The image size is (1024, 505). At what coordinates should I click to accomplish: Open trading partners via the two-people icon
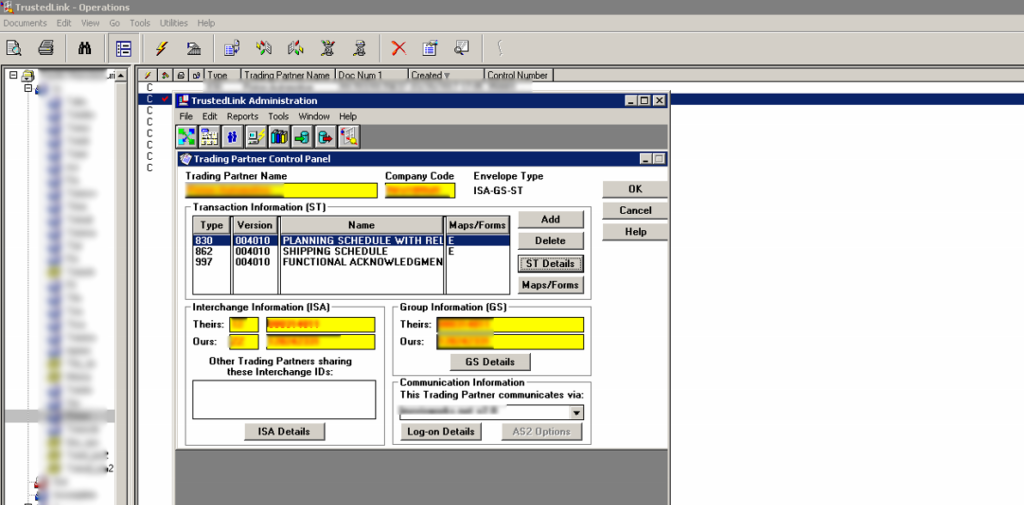pos(232,137)
